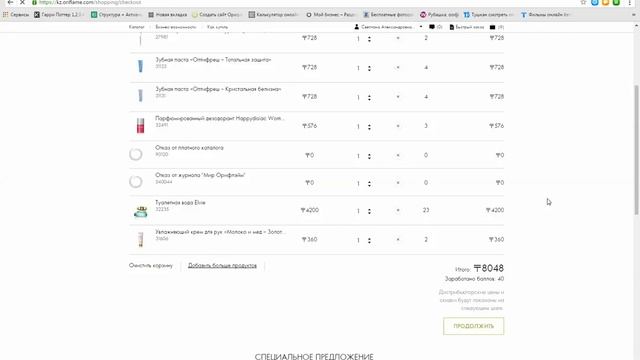Remove the topmost partially visible cart item
The width and height of the screenshot is (640, 360).
pos(398,38)
